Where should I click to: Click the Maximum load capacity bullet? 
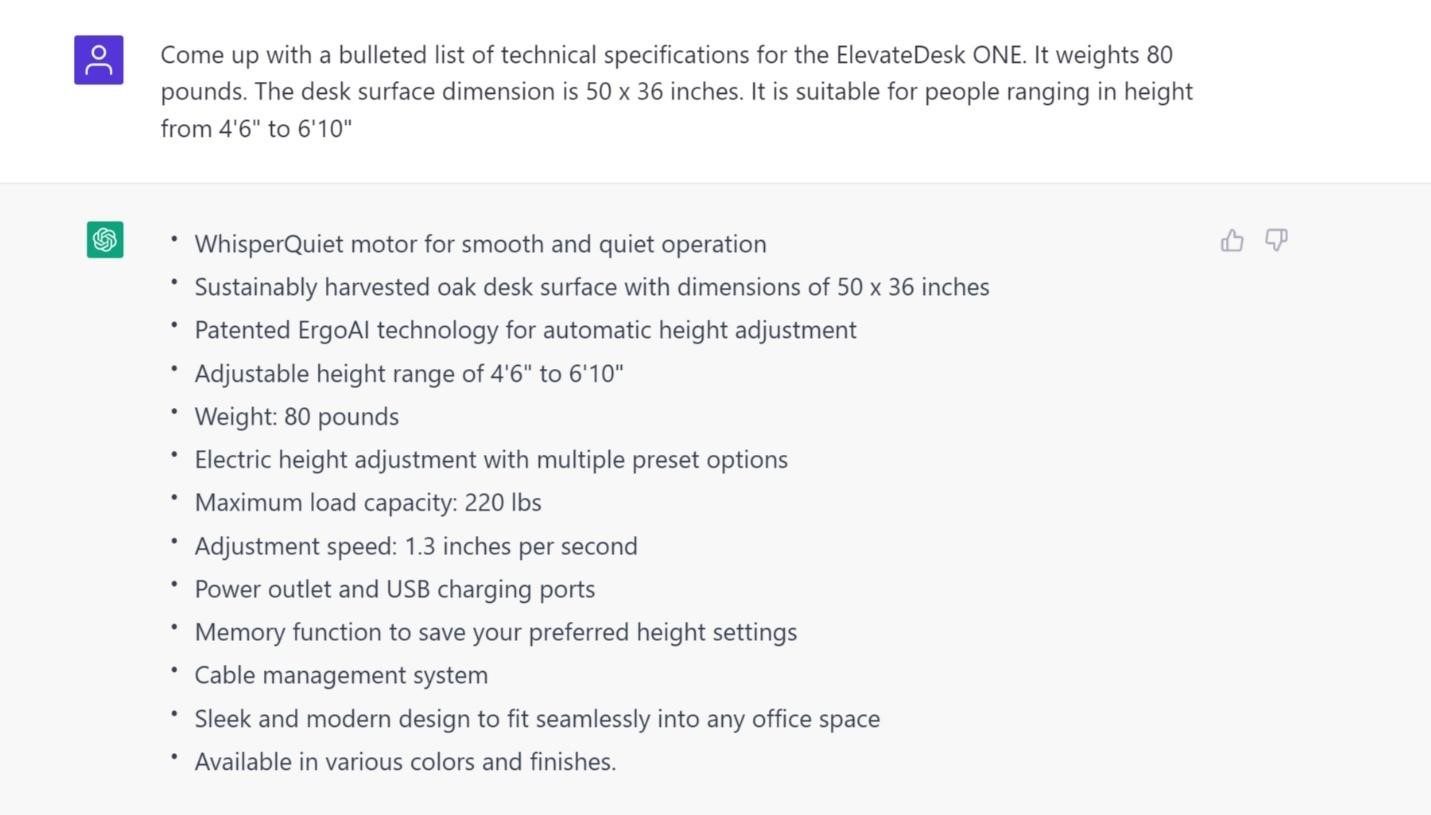point(368,503)
